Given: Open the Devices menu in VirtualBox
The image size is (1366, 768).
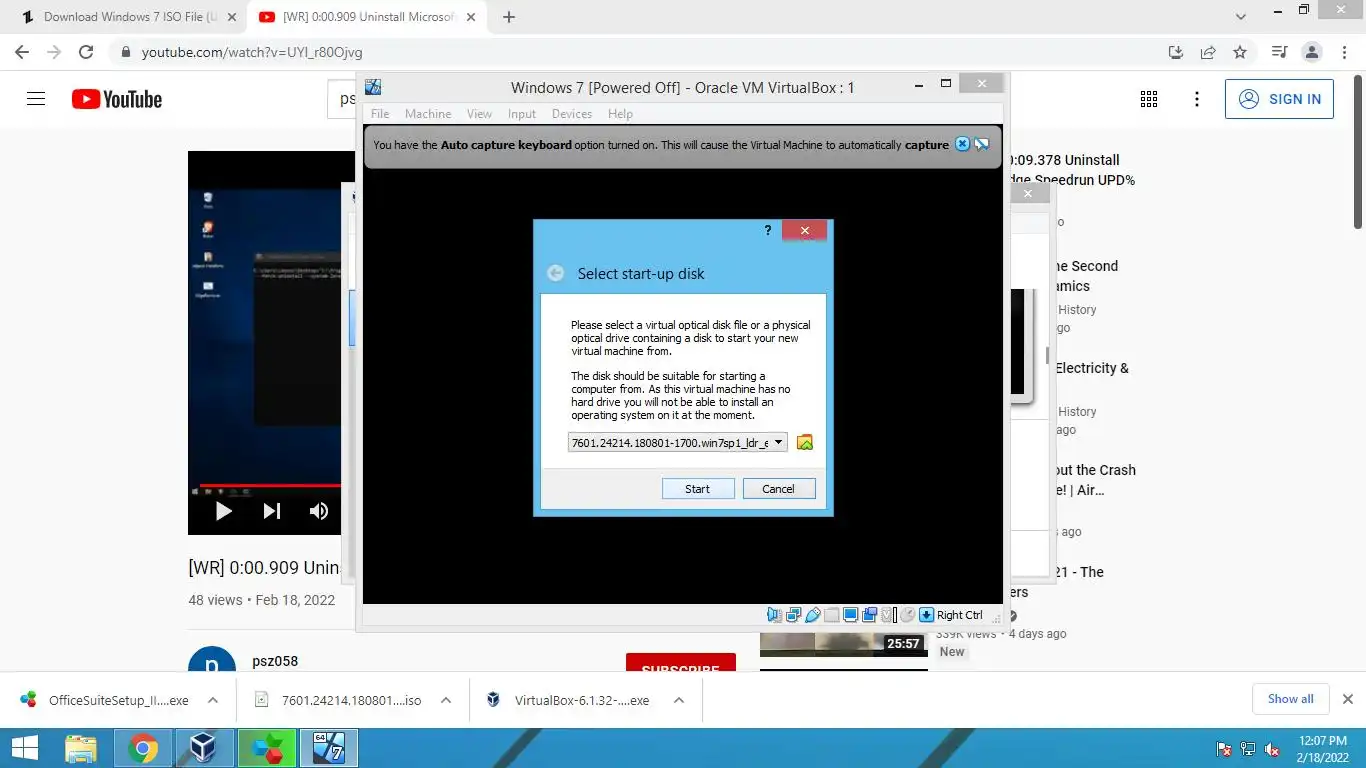Looking at the screenshot, I should (x=572, y=114).
